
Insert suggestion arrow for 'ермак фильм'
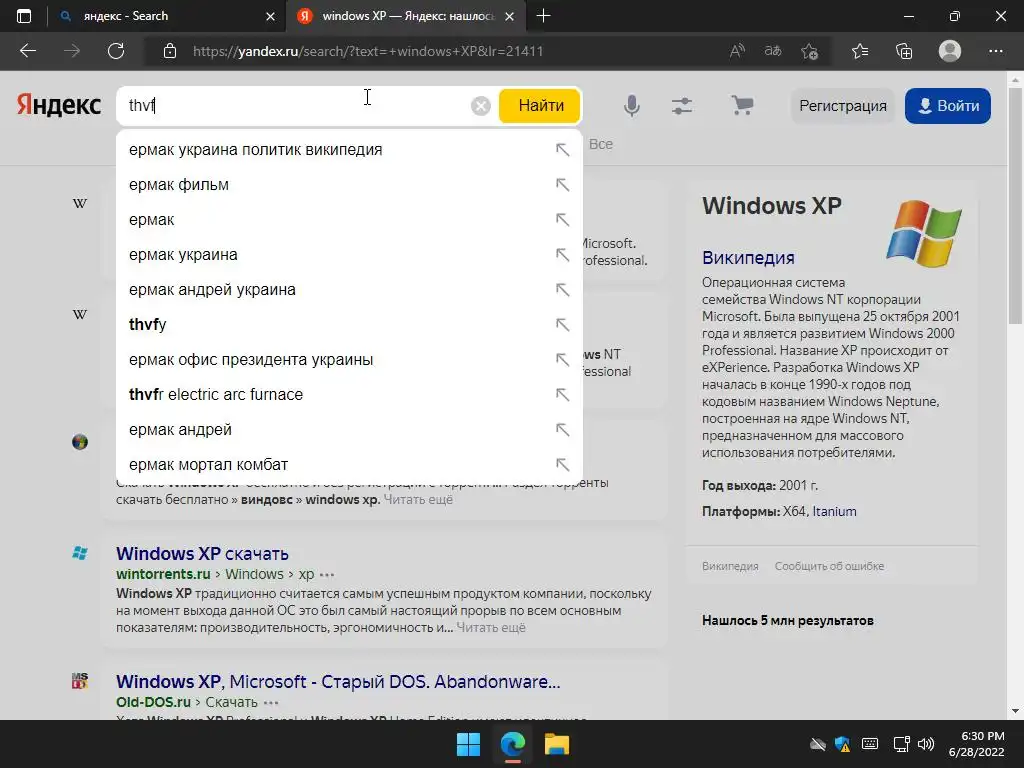pyautogui.click(x=562, y=185)
